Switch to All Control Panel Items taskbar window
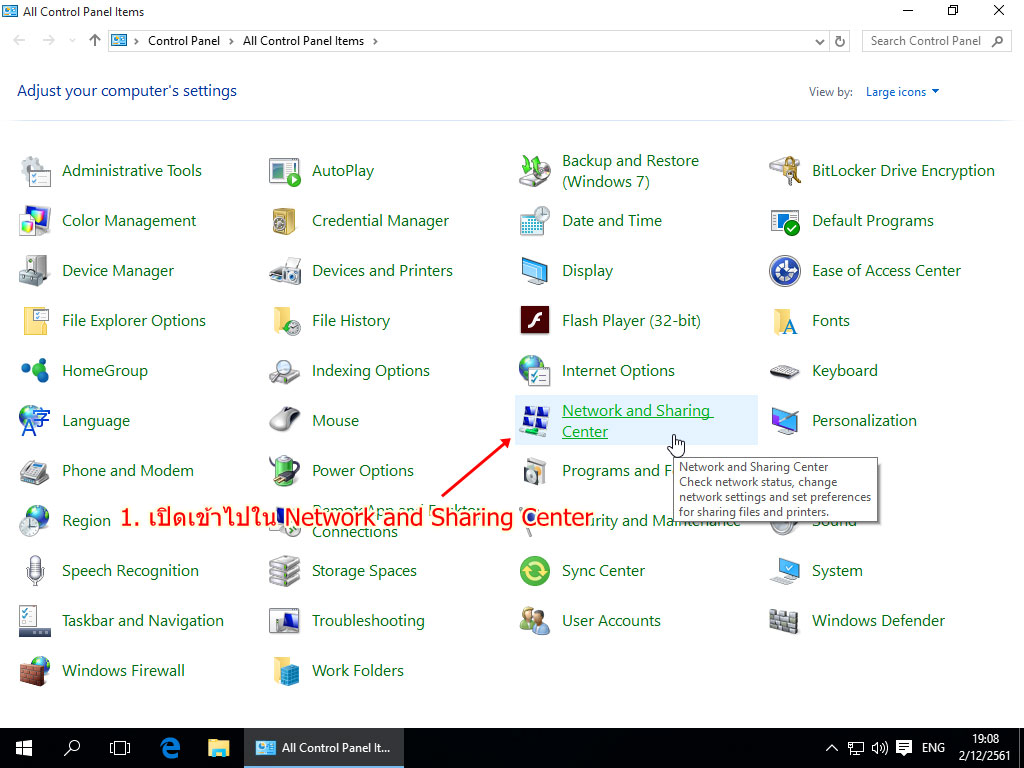The image size is (1024, 768). (324, 747)
